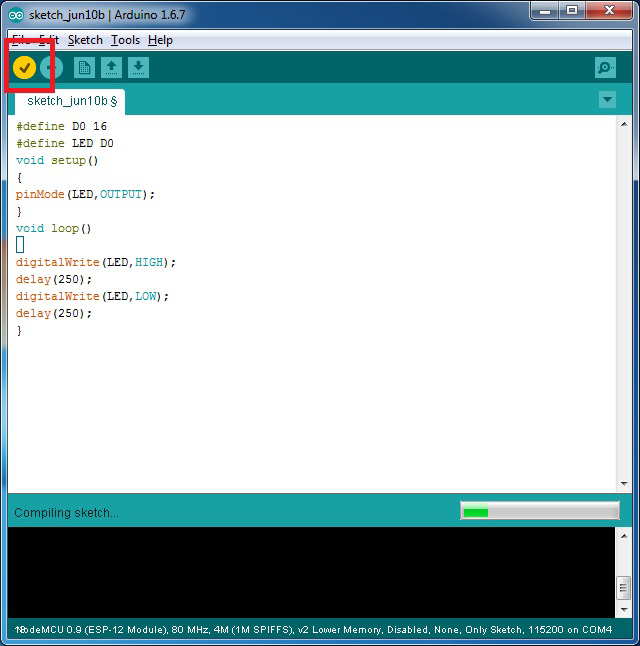Viewport: 640px width, 646px height.
Task: Maximize the Arduino window
Action: 571,12
